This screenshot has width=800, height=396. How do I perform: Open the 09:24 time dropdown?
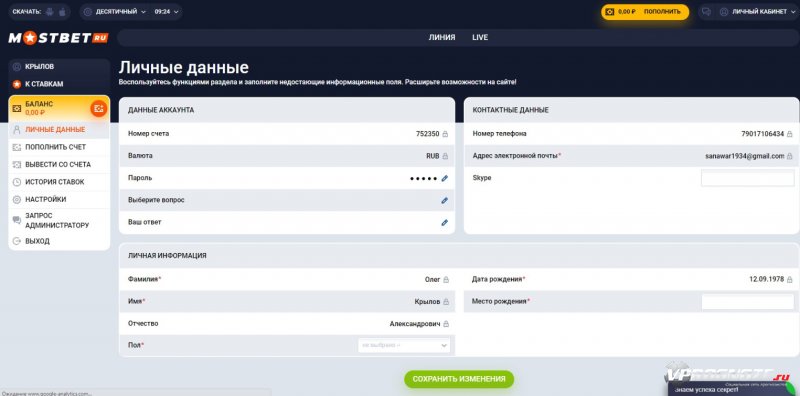tap(166, 12)
